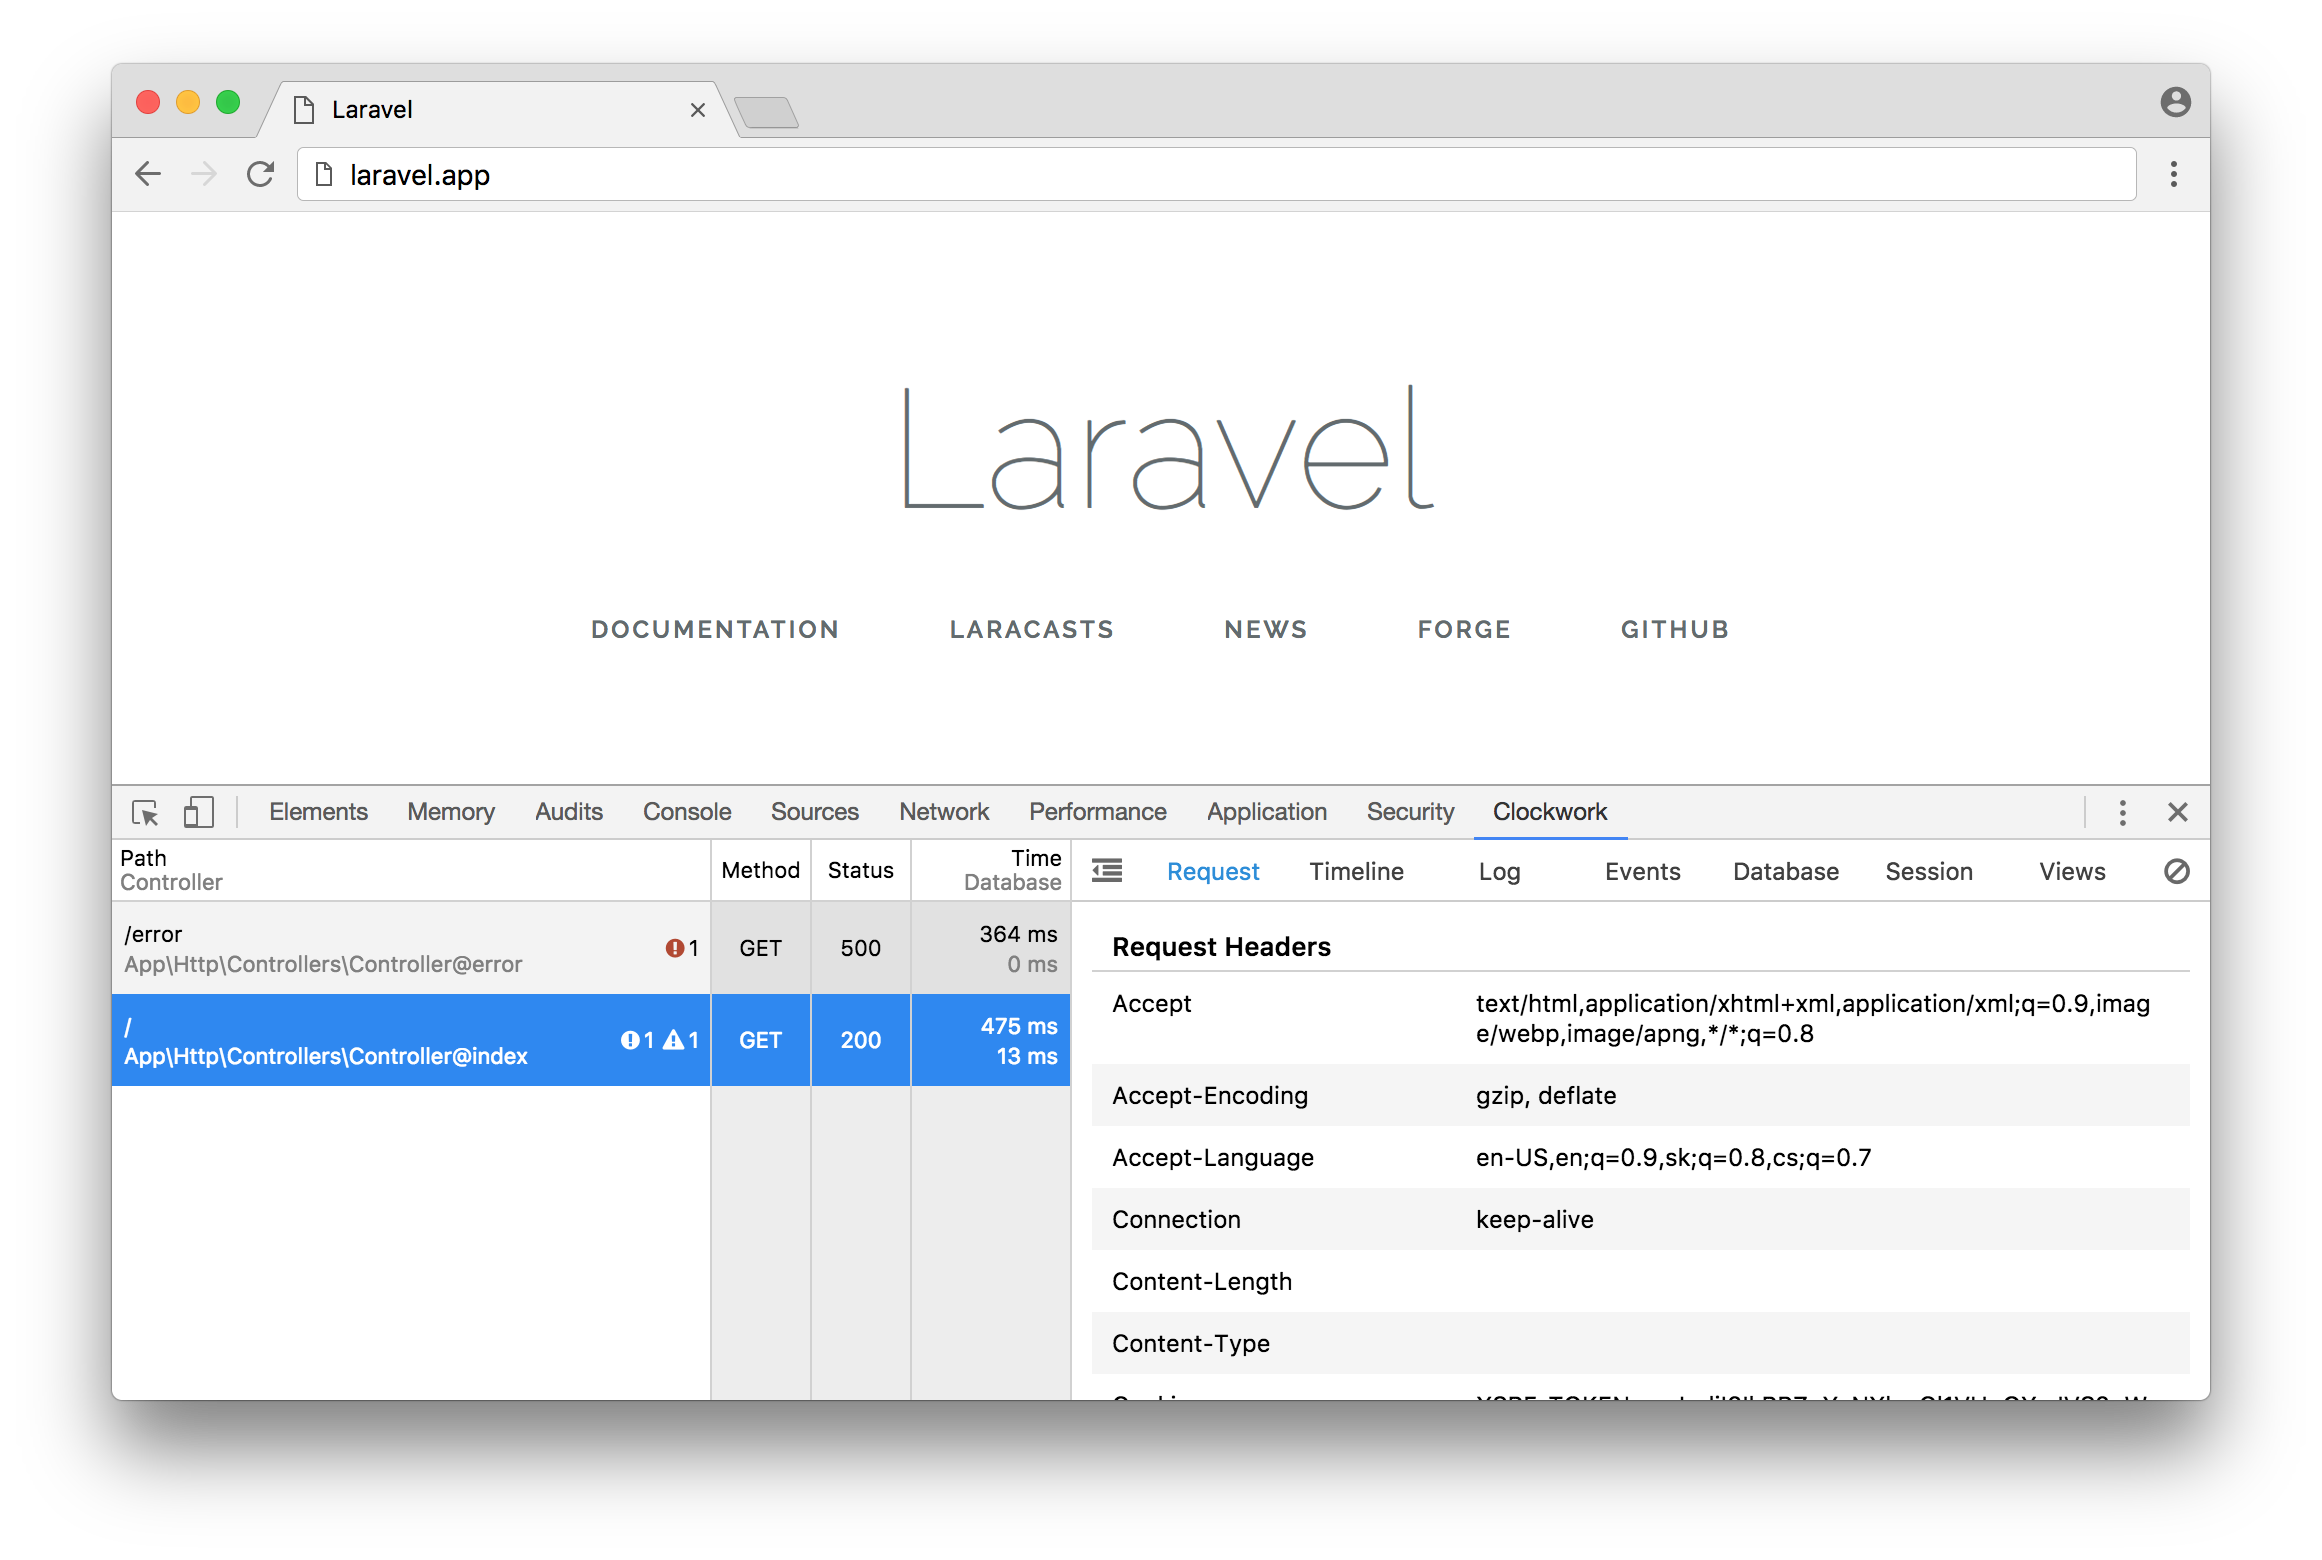Toggle the Clockwork requests list sidebar icon

[1107, 871]
